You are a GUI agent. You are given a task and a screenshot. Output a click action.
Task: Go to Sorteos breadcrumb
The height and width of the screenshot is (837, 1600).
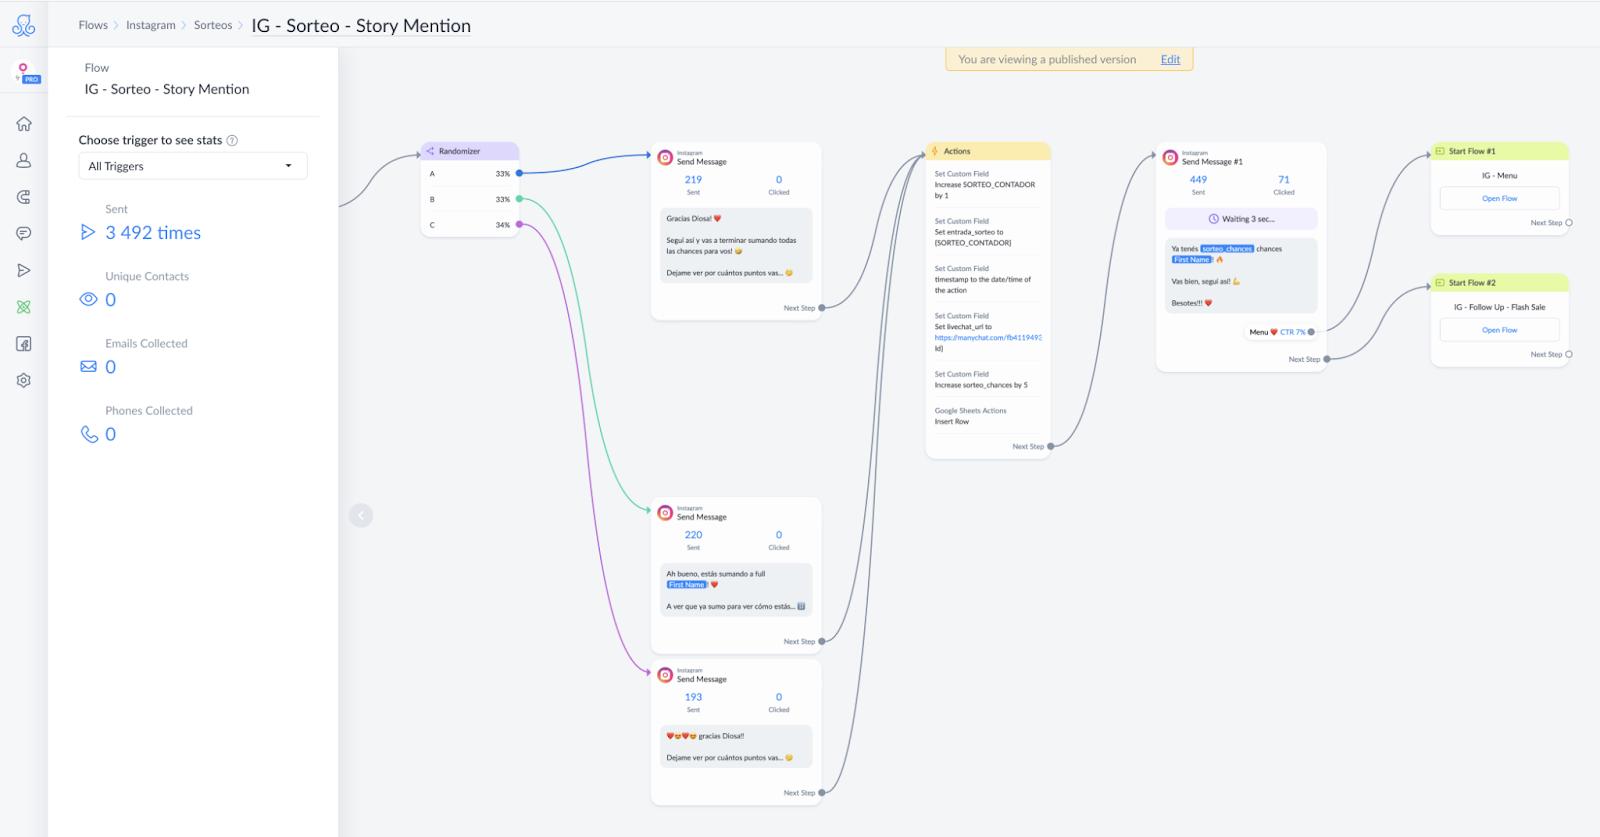coord(213,25)
